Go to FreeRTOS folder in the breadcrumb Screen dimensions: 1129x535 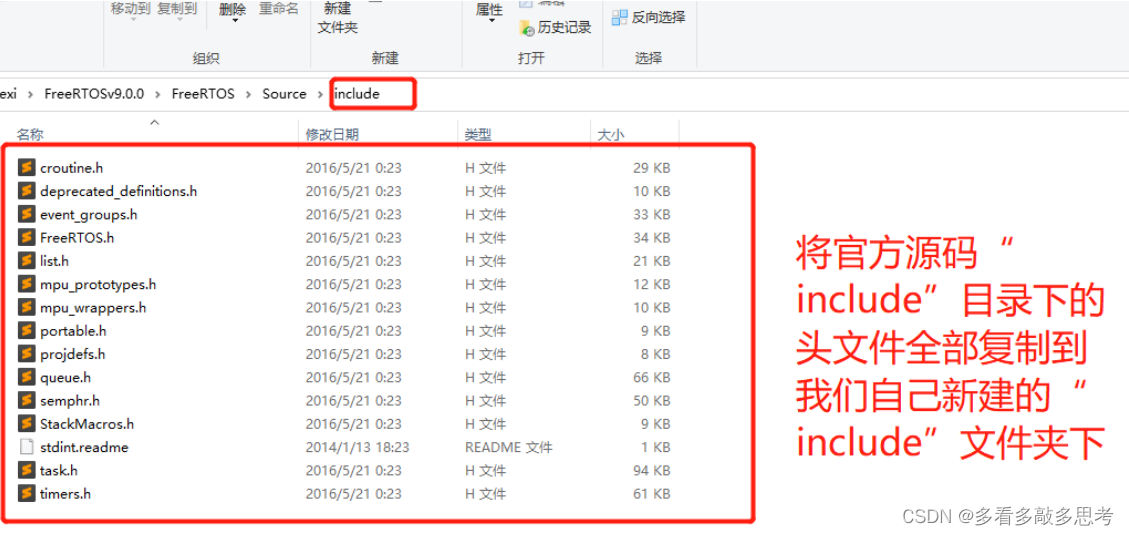203,94
